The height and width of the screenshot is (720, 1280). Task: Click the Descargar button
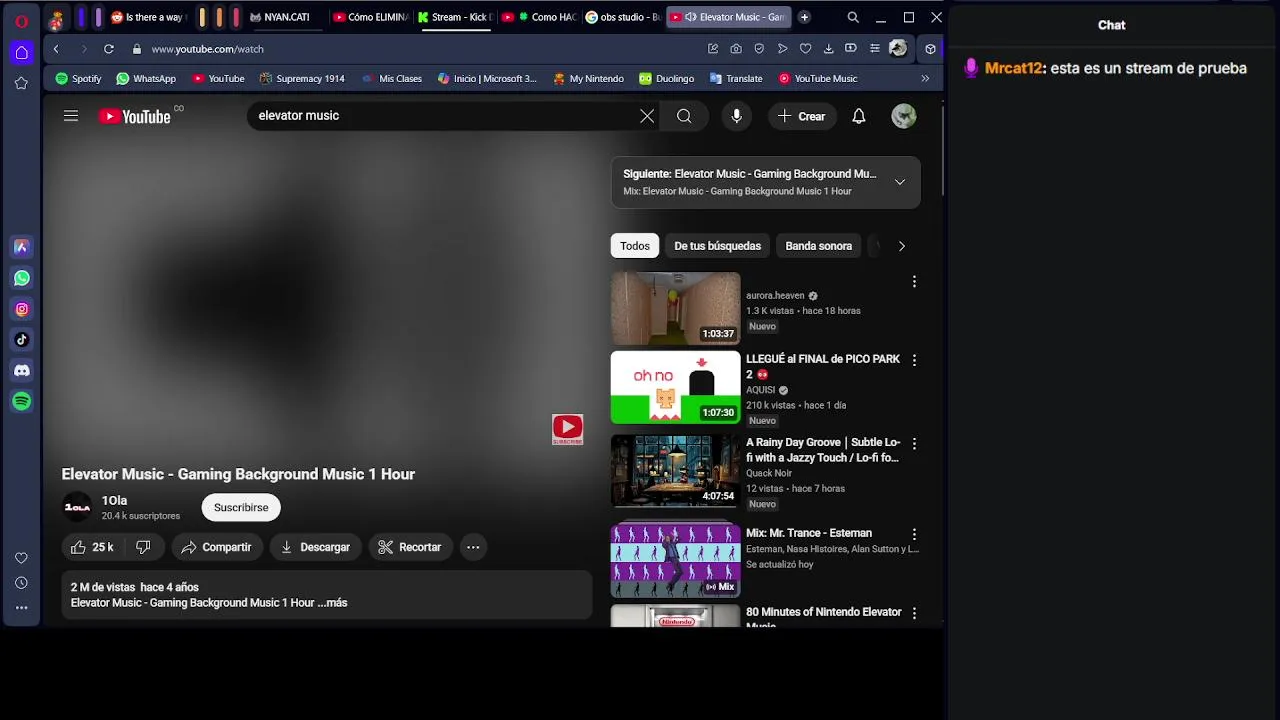[x=315, y=547]
